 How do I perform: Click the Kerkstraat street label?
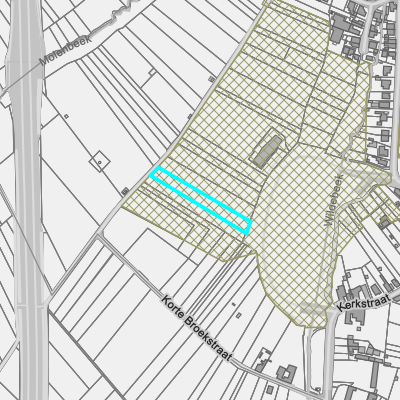(x=363, y=303)
